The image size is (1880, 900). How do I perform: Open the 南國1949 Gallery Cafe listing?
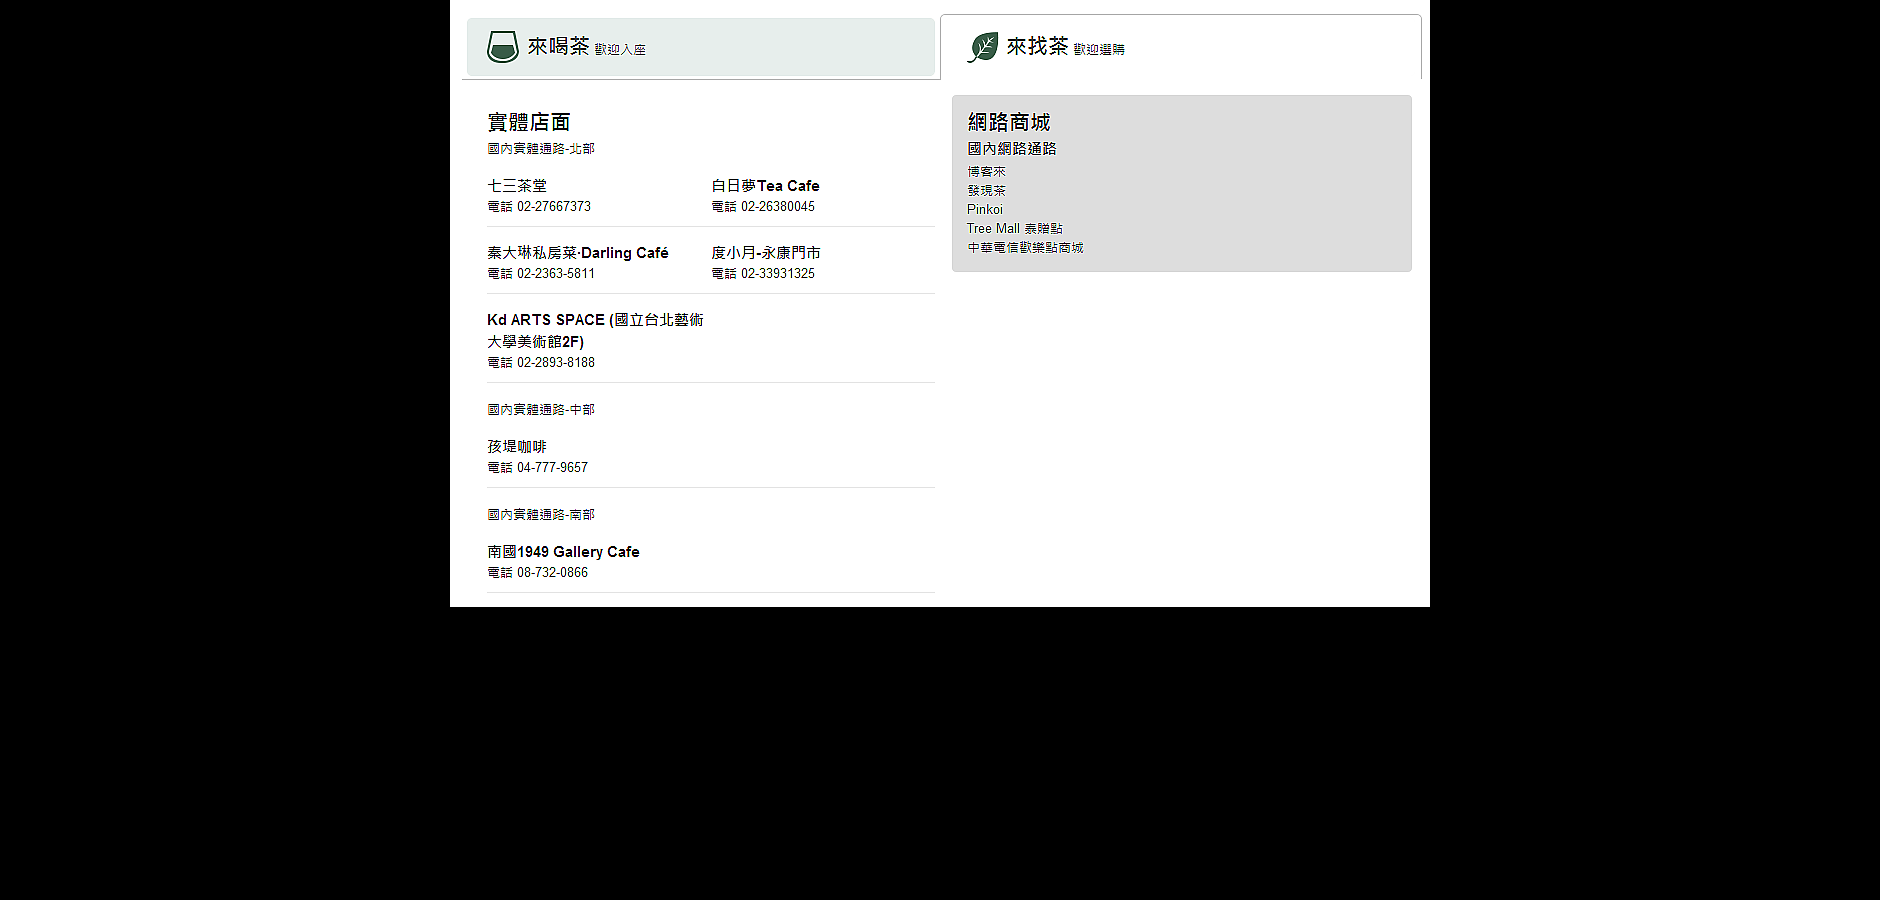click(x=563, y=552)
